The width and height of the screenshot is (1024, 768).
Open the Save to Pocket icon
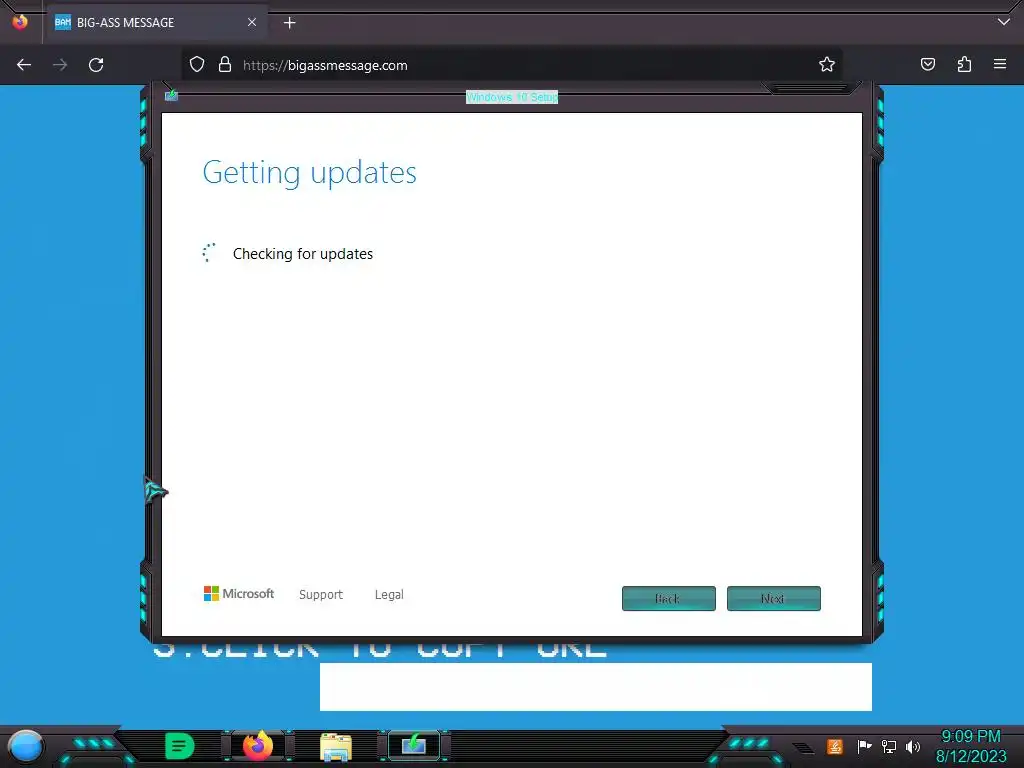pos(927,65)
